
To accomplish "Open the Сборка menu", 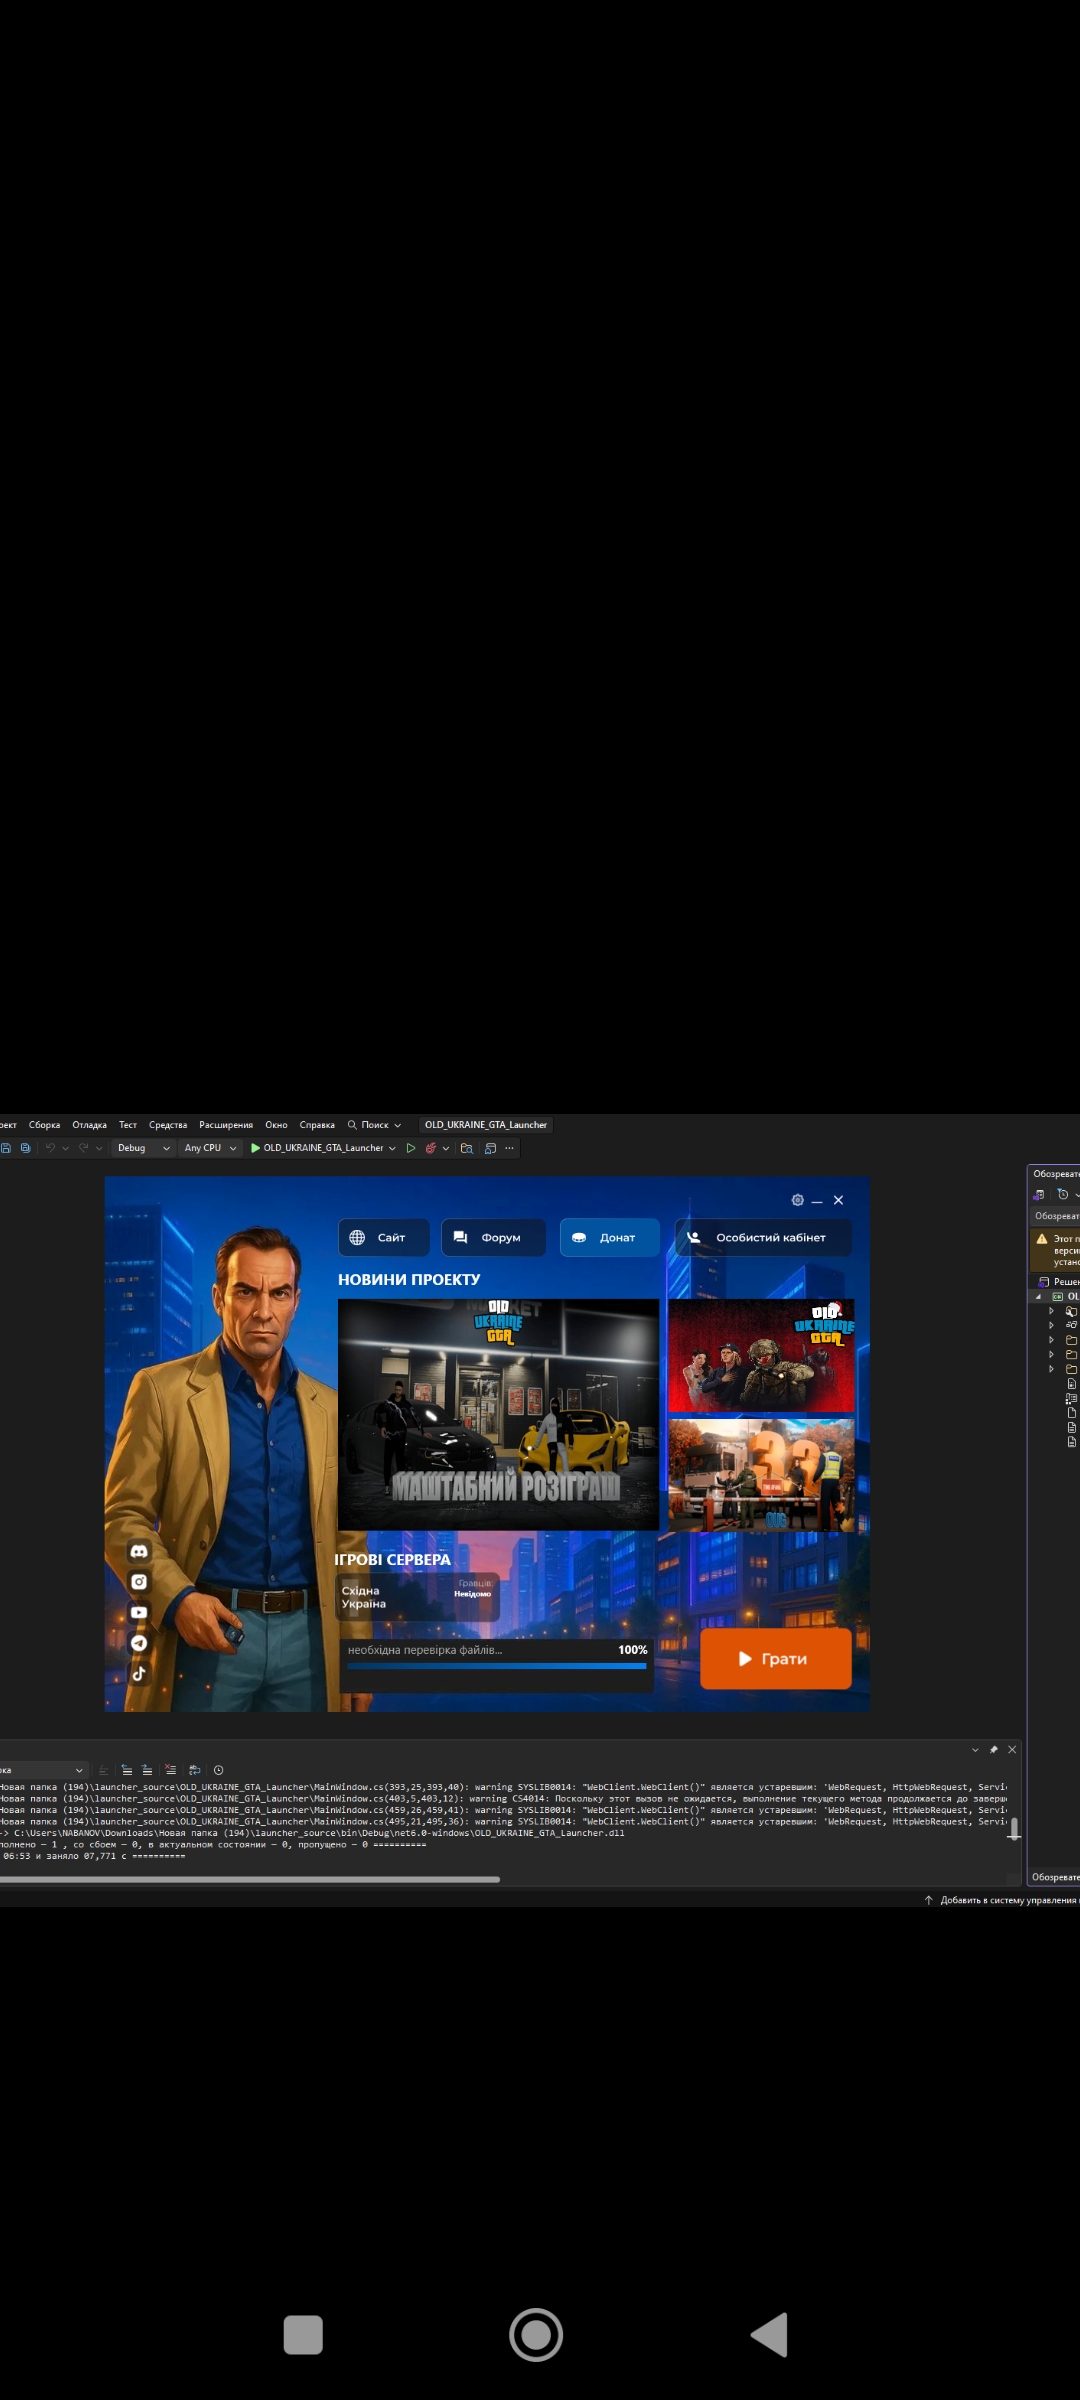I will (44, 1125).
